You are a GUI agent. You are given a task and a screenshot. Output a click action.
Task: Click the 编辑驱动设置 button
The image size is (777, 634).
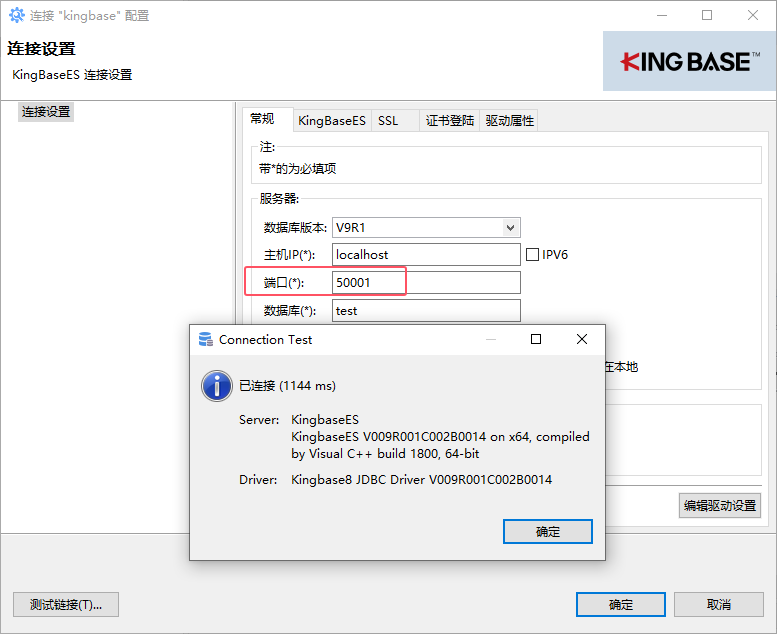pos(720,506)
